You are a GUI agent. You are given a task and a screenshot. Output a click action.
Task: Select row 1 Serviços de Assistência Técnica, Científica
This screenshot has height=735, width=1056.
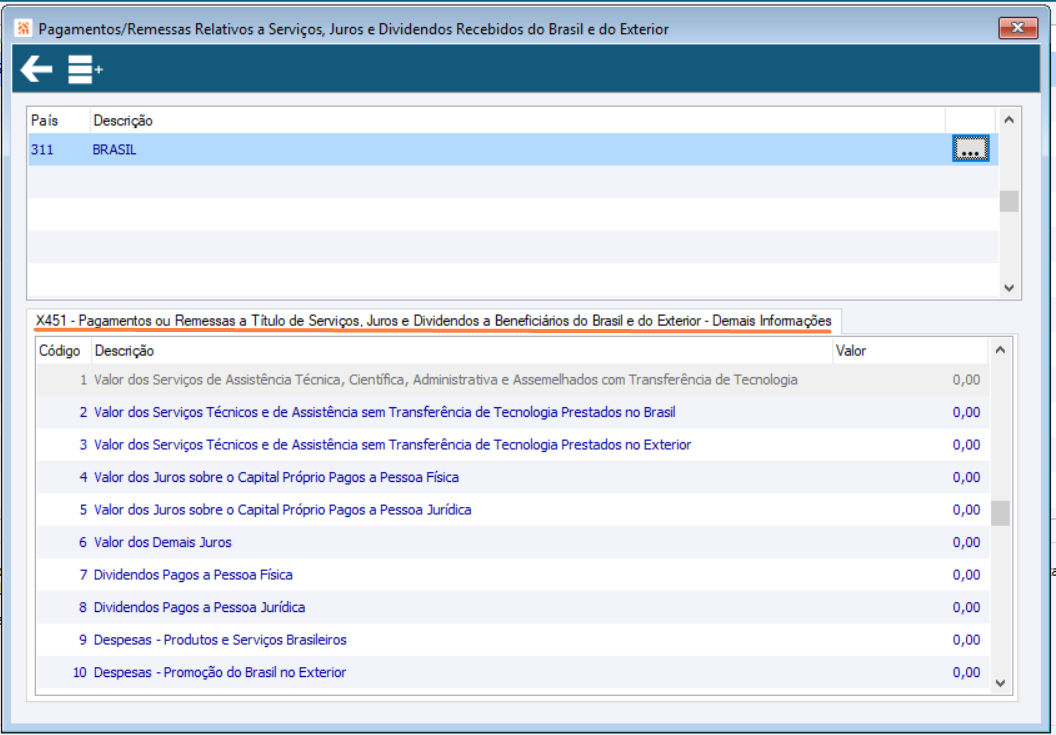(513, 380)
